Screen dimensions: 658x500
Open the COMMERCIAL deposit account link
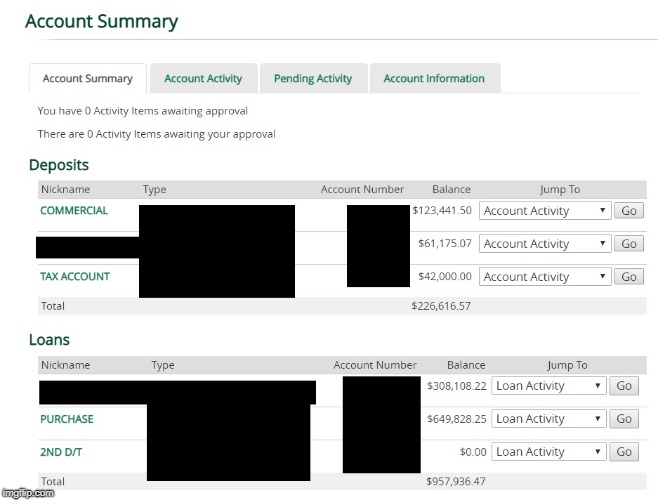pos(74,211)
